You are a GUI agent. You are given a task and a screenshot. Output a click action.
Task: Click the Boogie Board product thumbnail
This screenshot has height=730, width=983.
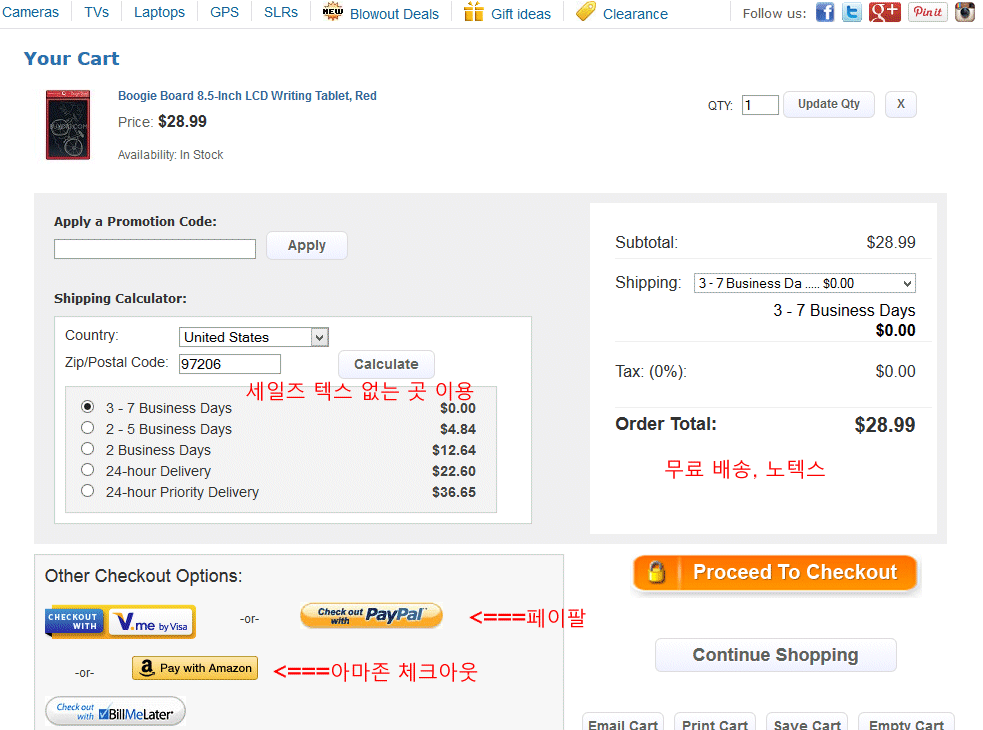pyautogui.click(x=68, y=125)
